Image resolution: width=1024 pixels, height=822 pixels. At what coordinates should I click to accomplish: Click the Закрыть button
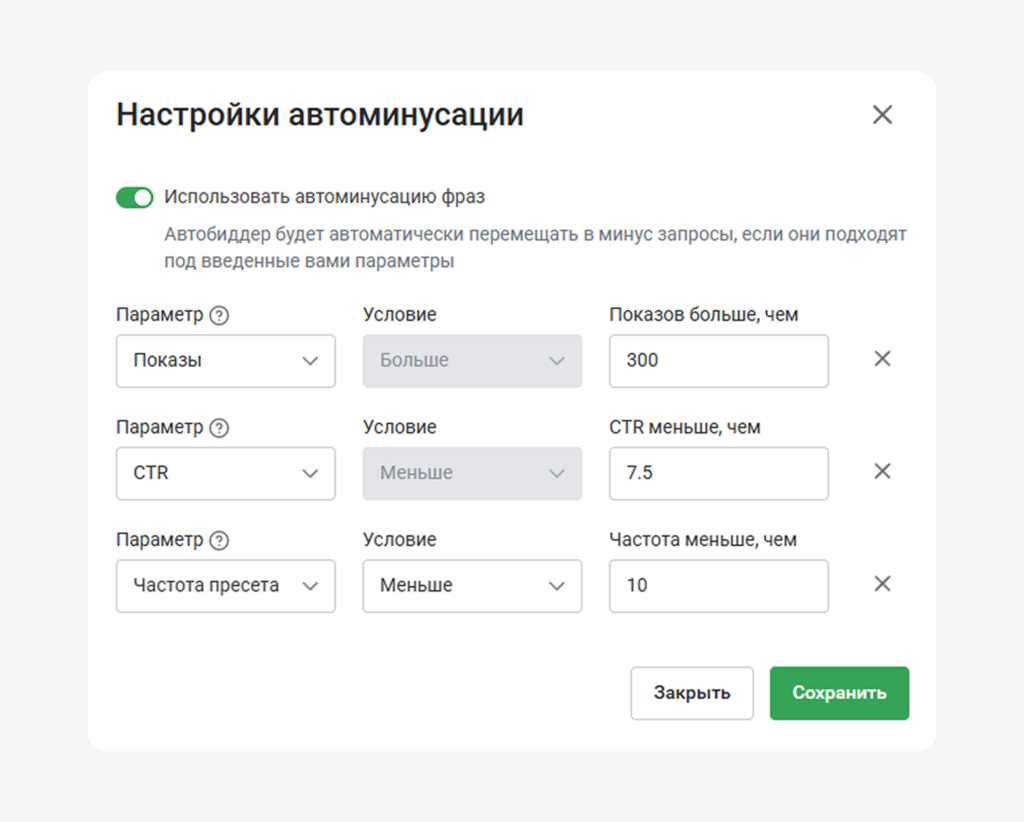[691, 693]
